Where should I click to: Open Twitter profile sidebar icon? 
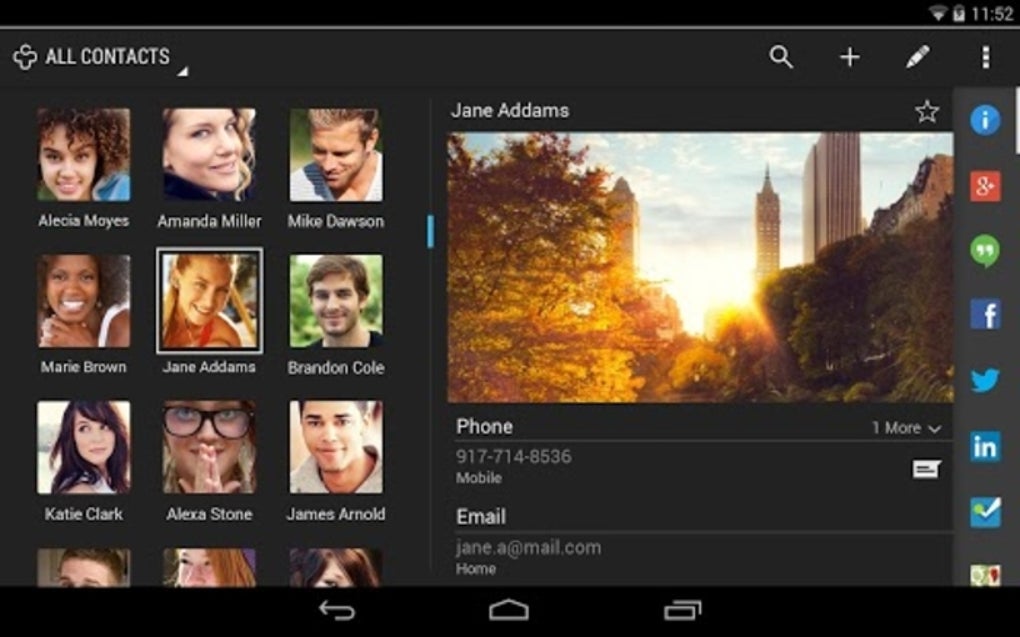(x=985, y=380)
